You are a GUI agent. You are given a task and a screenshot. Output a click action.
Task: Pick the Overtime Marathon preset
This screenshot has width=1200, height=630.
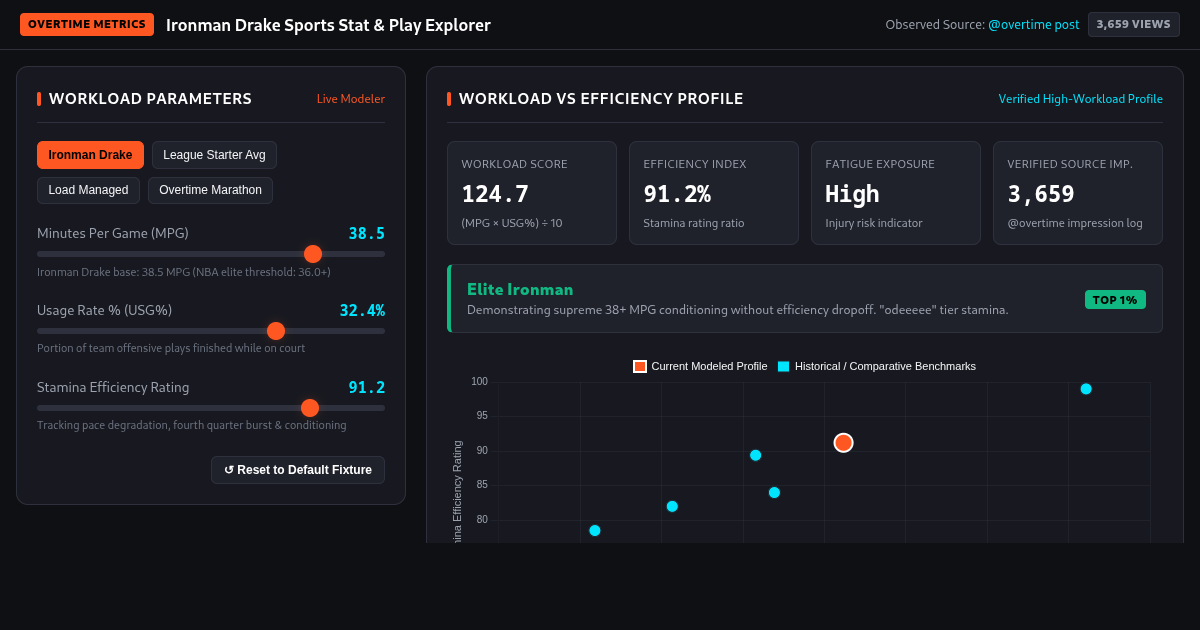[210, 190]
